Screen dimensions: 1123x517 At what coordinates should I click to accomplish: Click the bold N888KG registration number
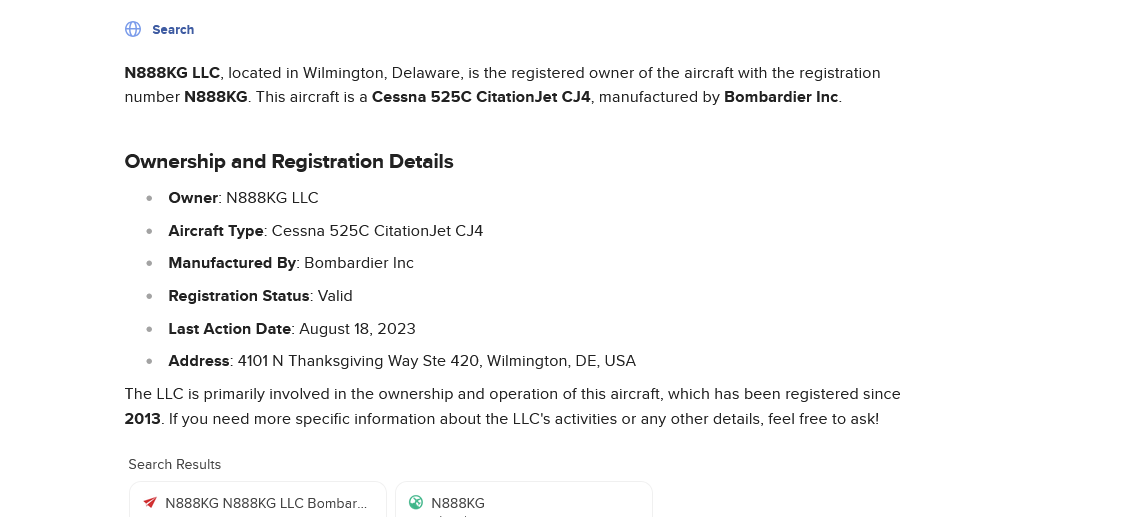(x=216, y=97)
